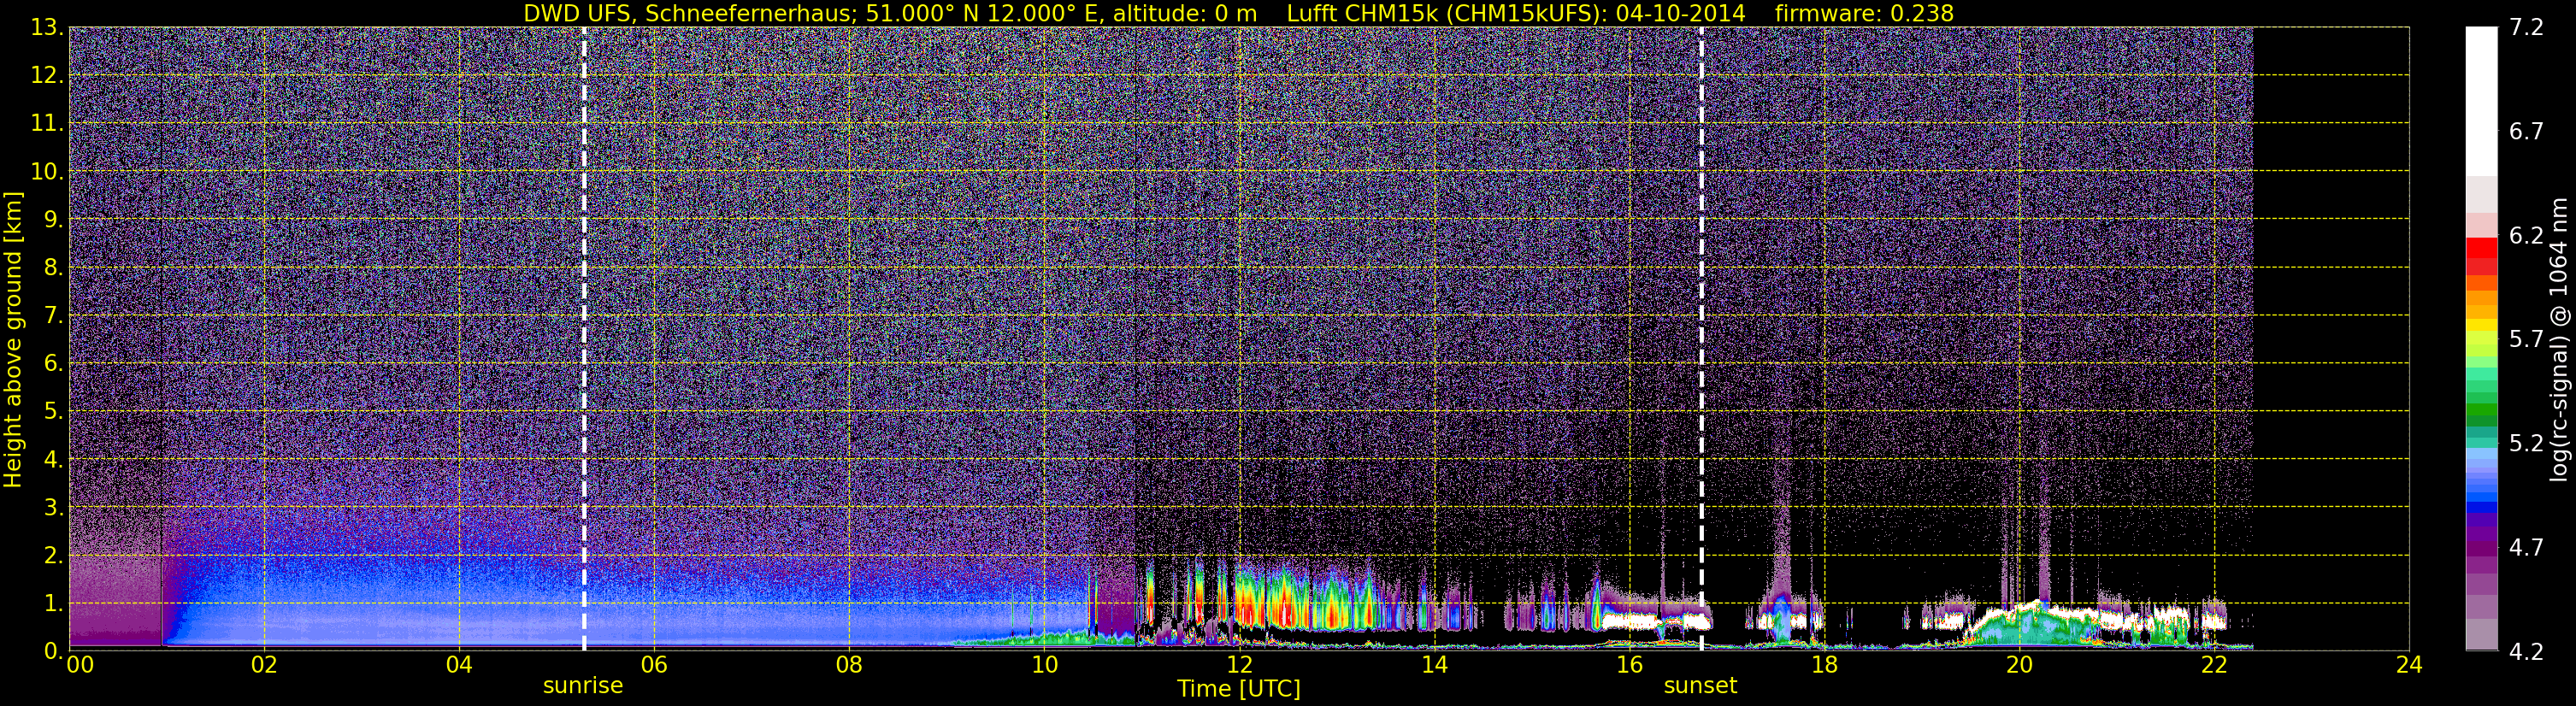Click the "1." height tick label
This screenshot has width=2576, height=706.
[x=53, y=604]
